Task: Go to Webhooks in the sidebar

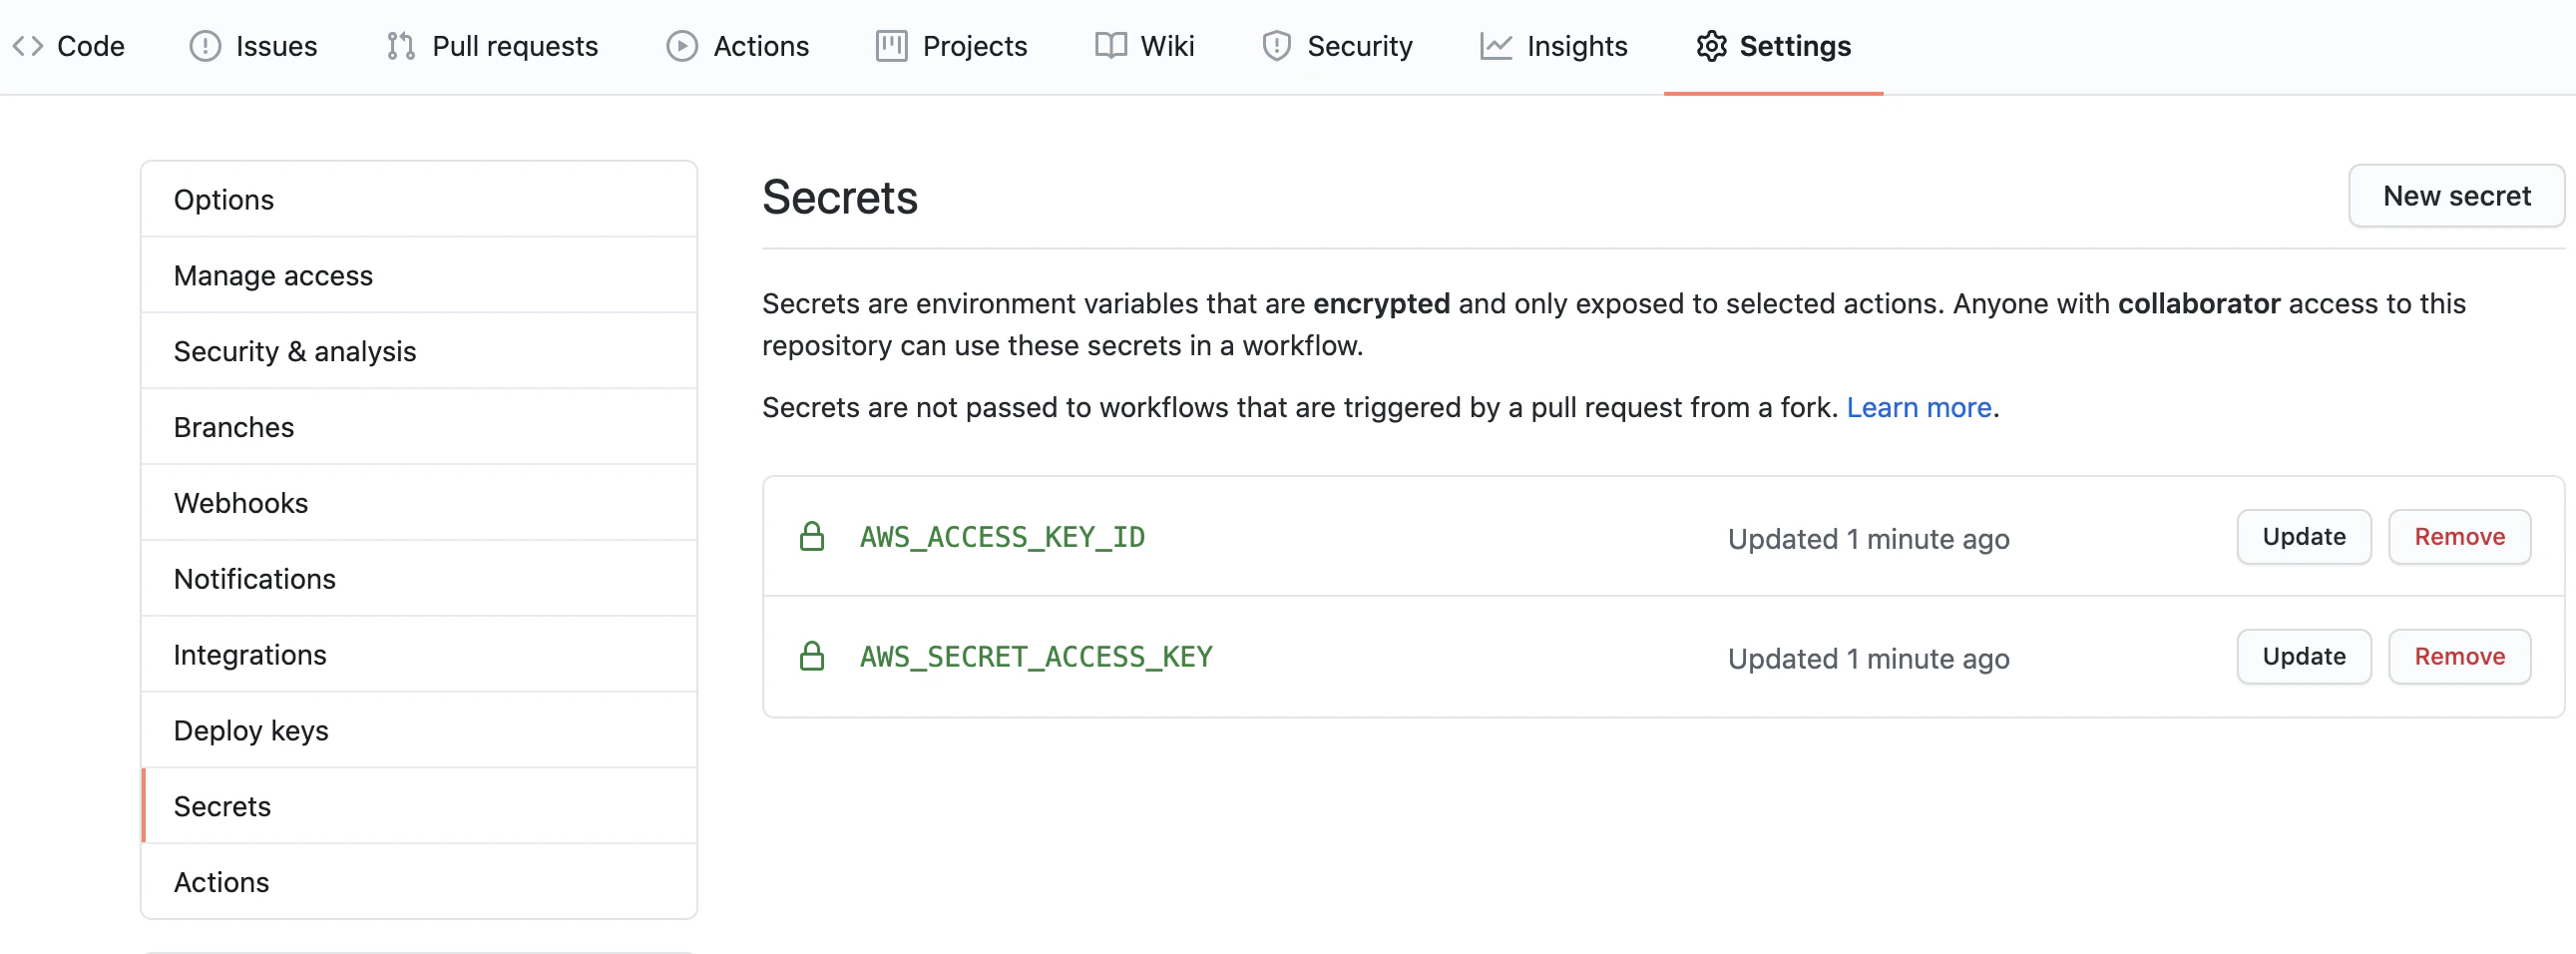Action: pyautogui.click(x=241, y=503)
